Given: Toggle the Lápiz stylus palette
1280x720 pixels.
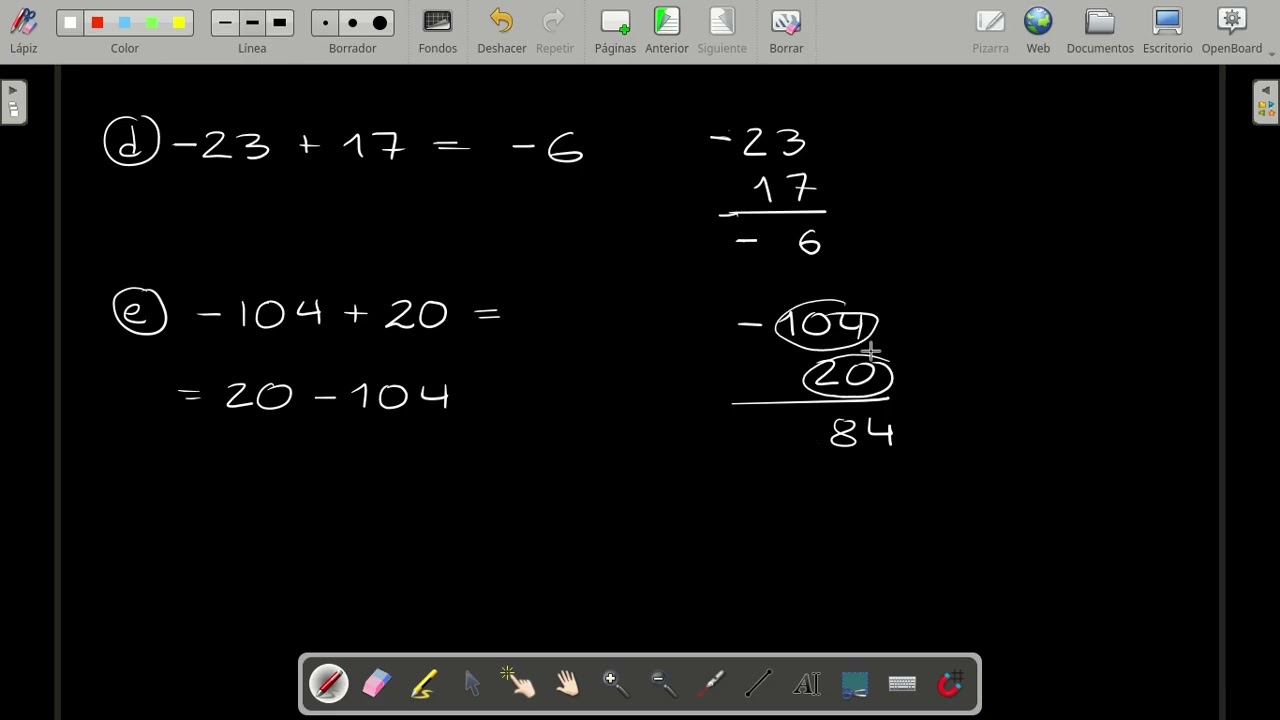Looking at the screenshot, I should coord(23,31).
